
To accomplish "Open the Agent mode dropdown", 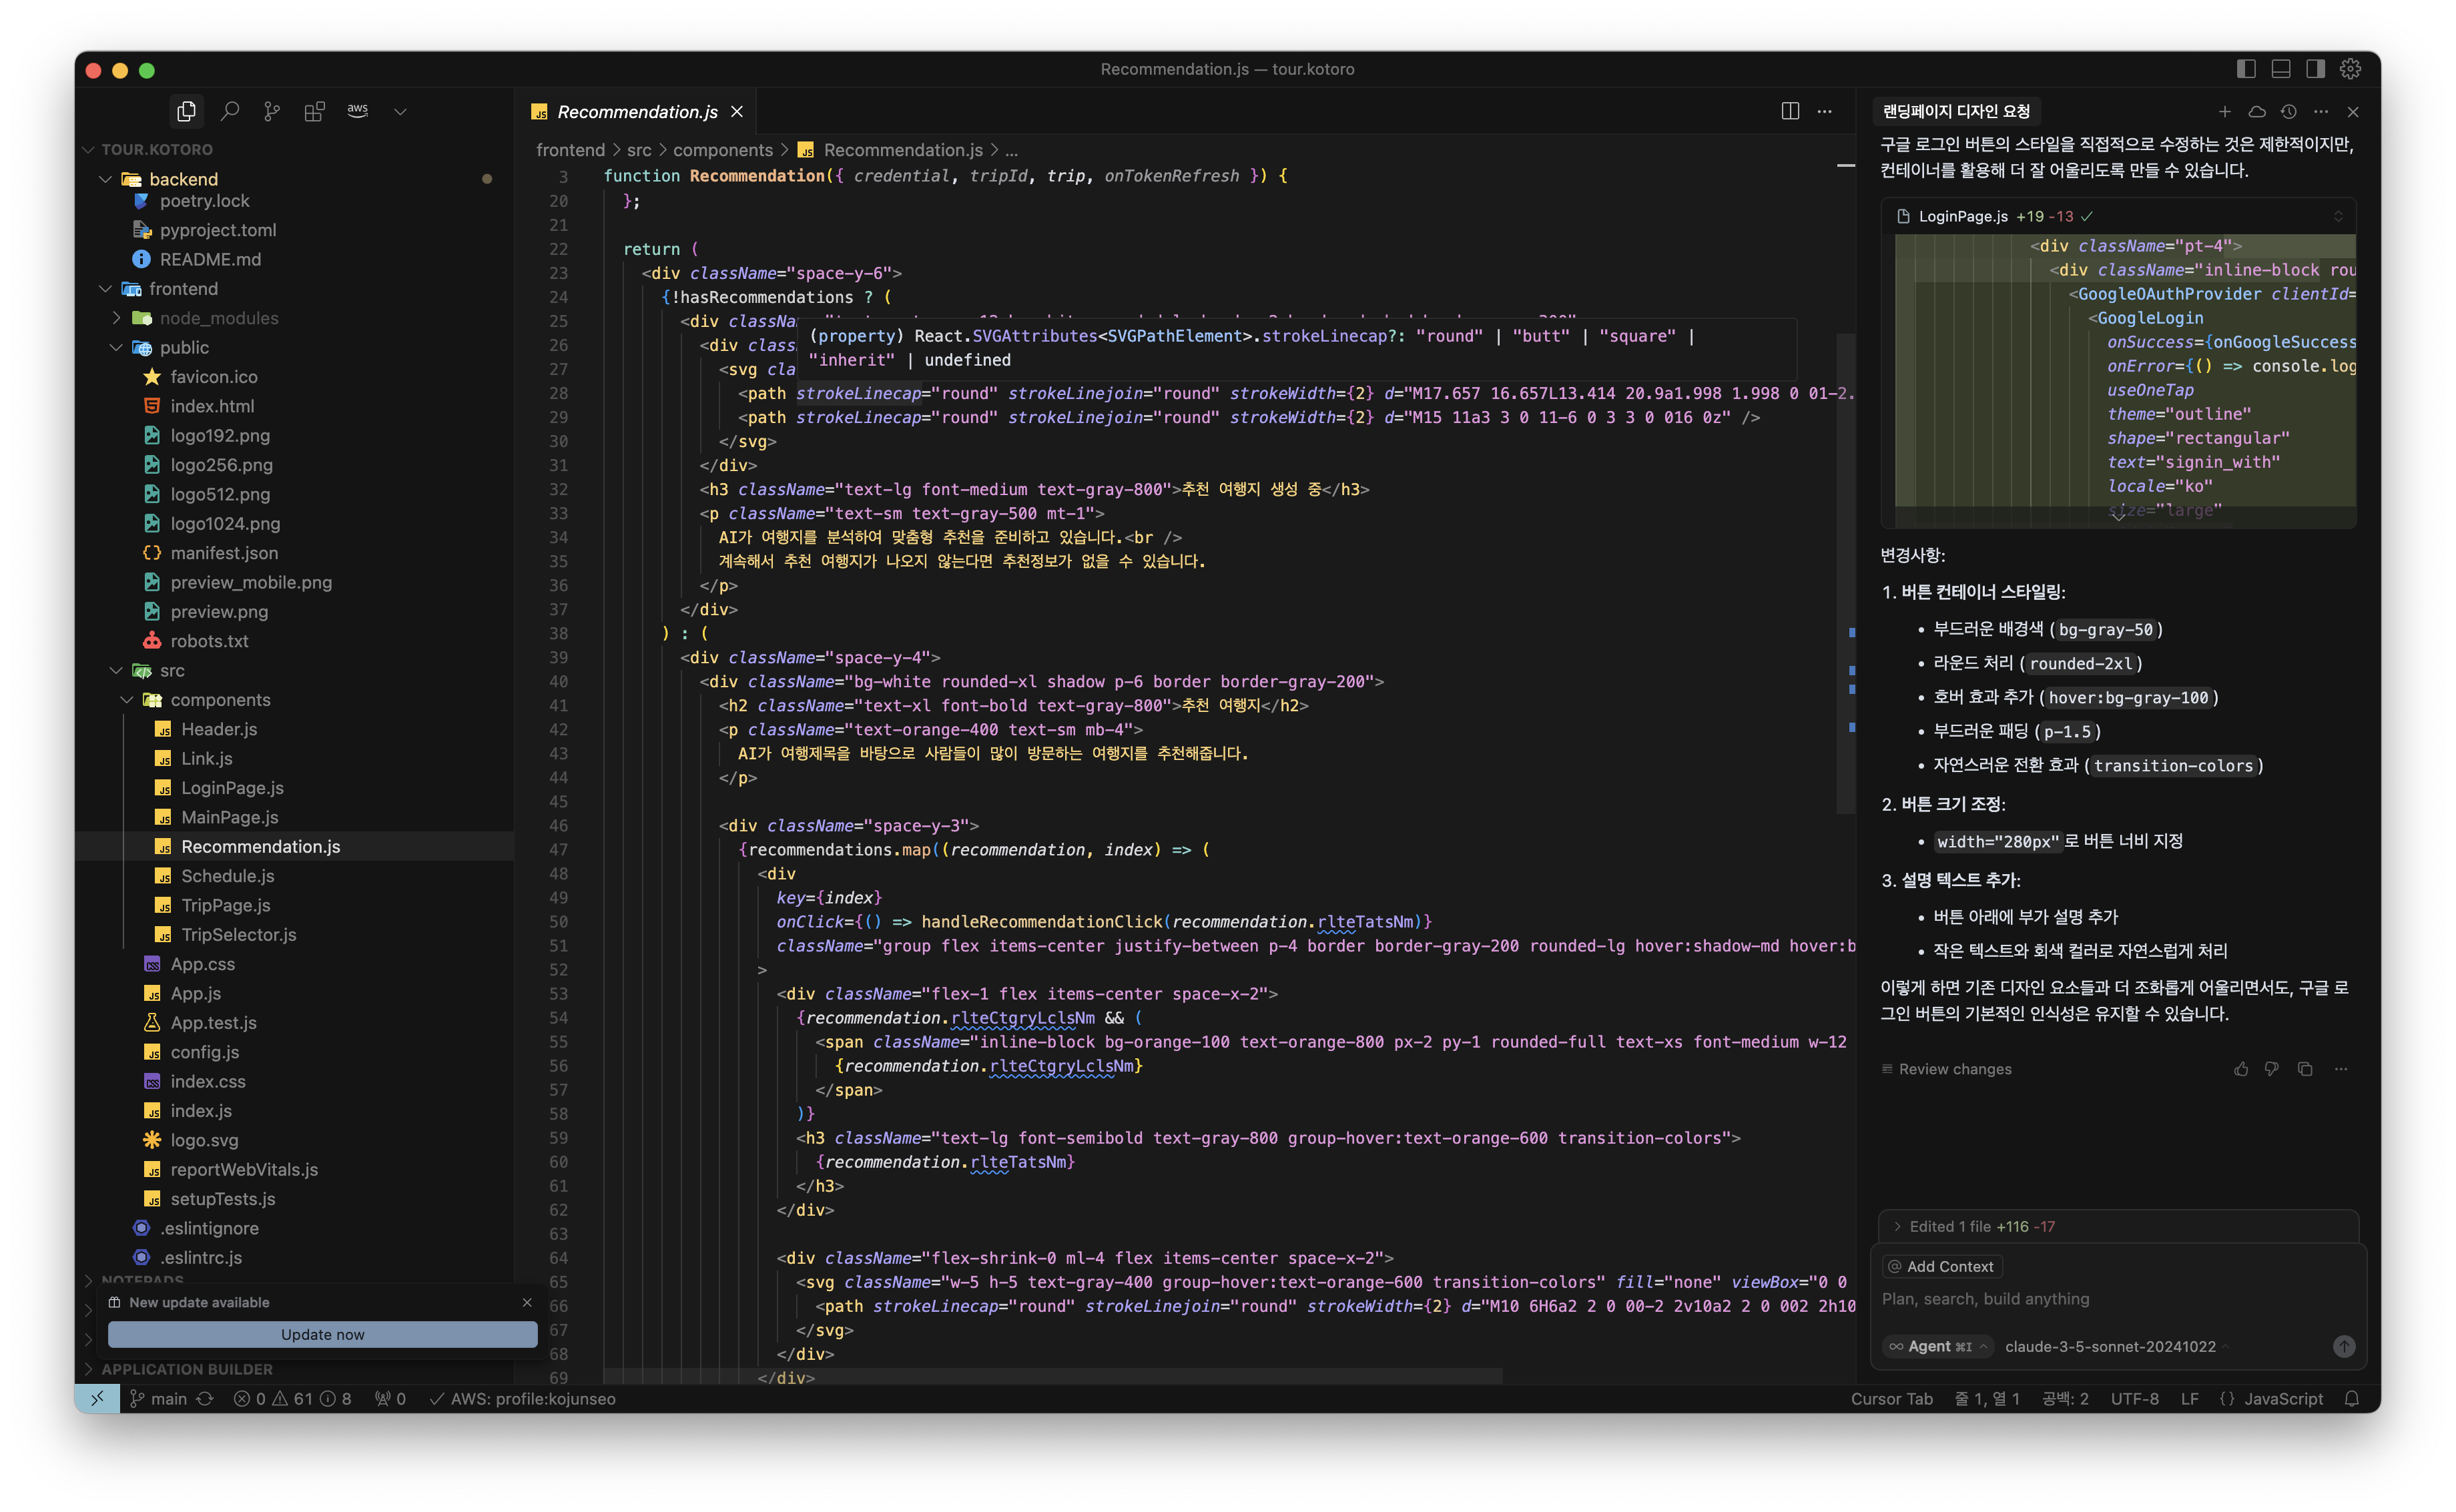I will point(1937,1346).
